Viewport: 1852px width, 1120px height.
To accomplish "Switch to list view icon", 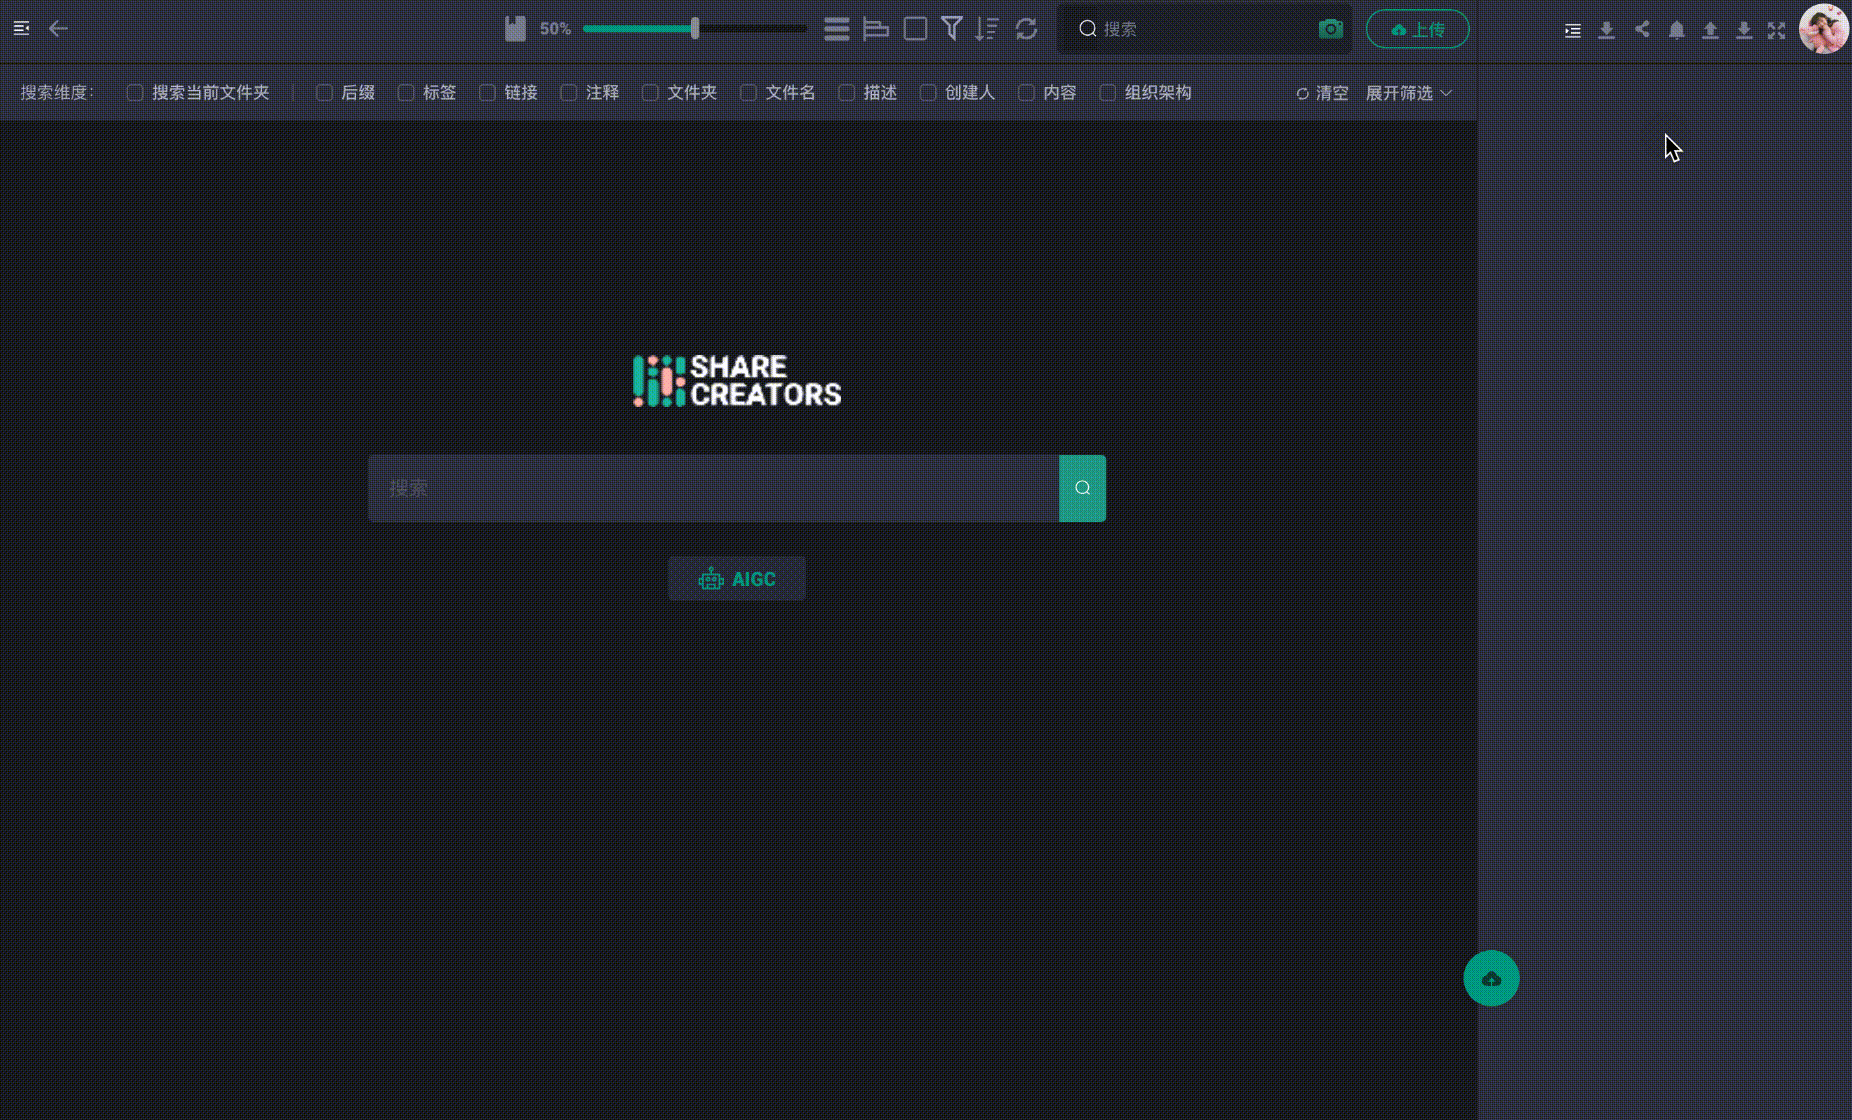I will [x=837, y=29].
